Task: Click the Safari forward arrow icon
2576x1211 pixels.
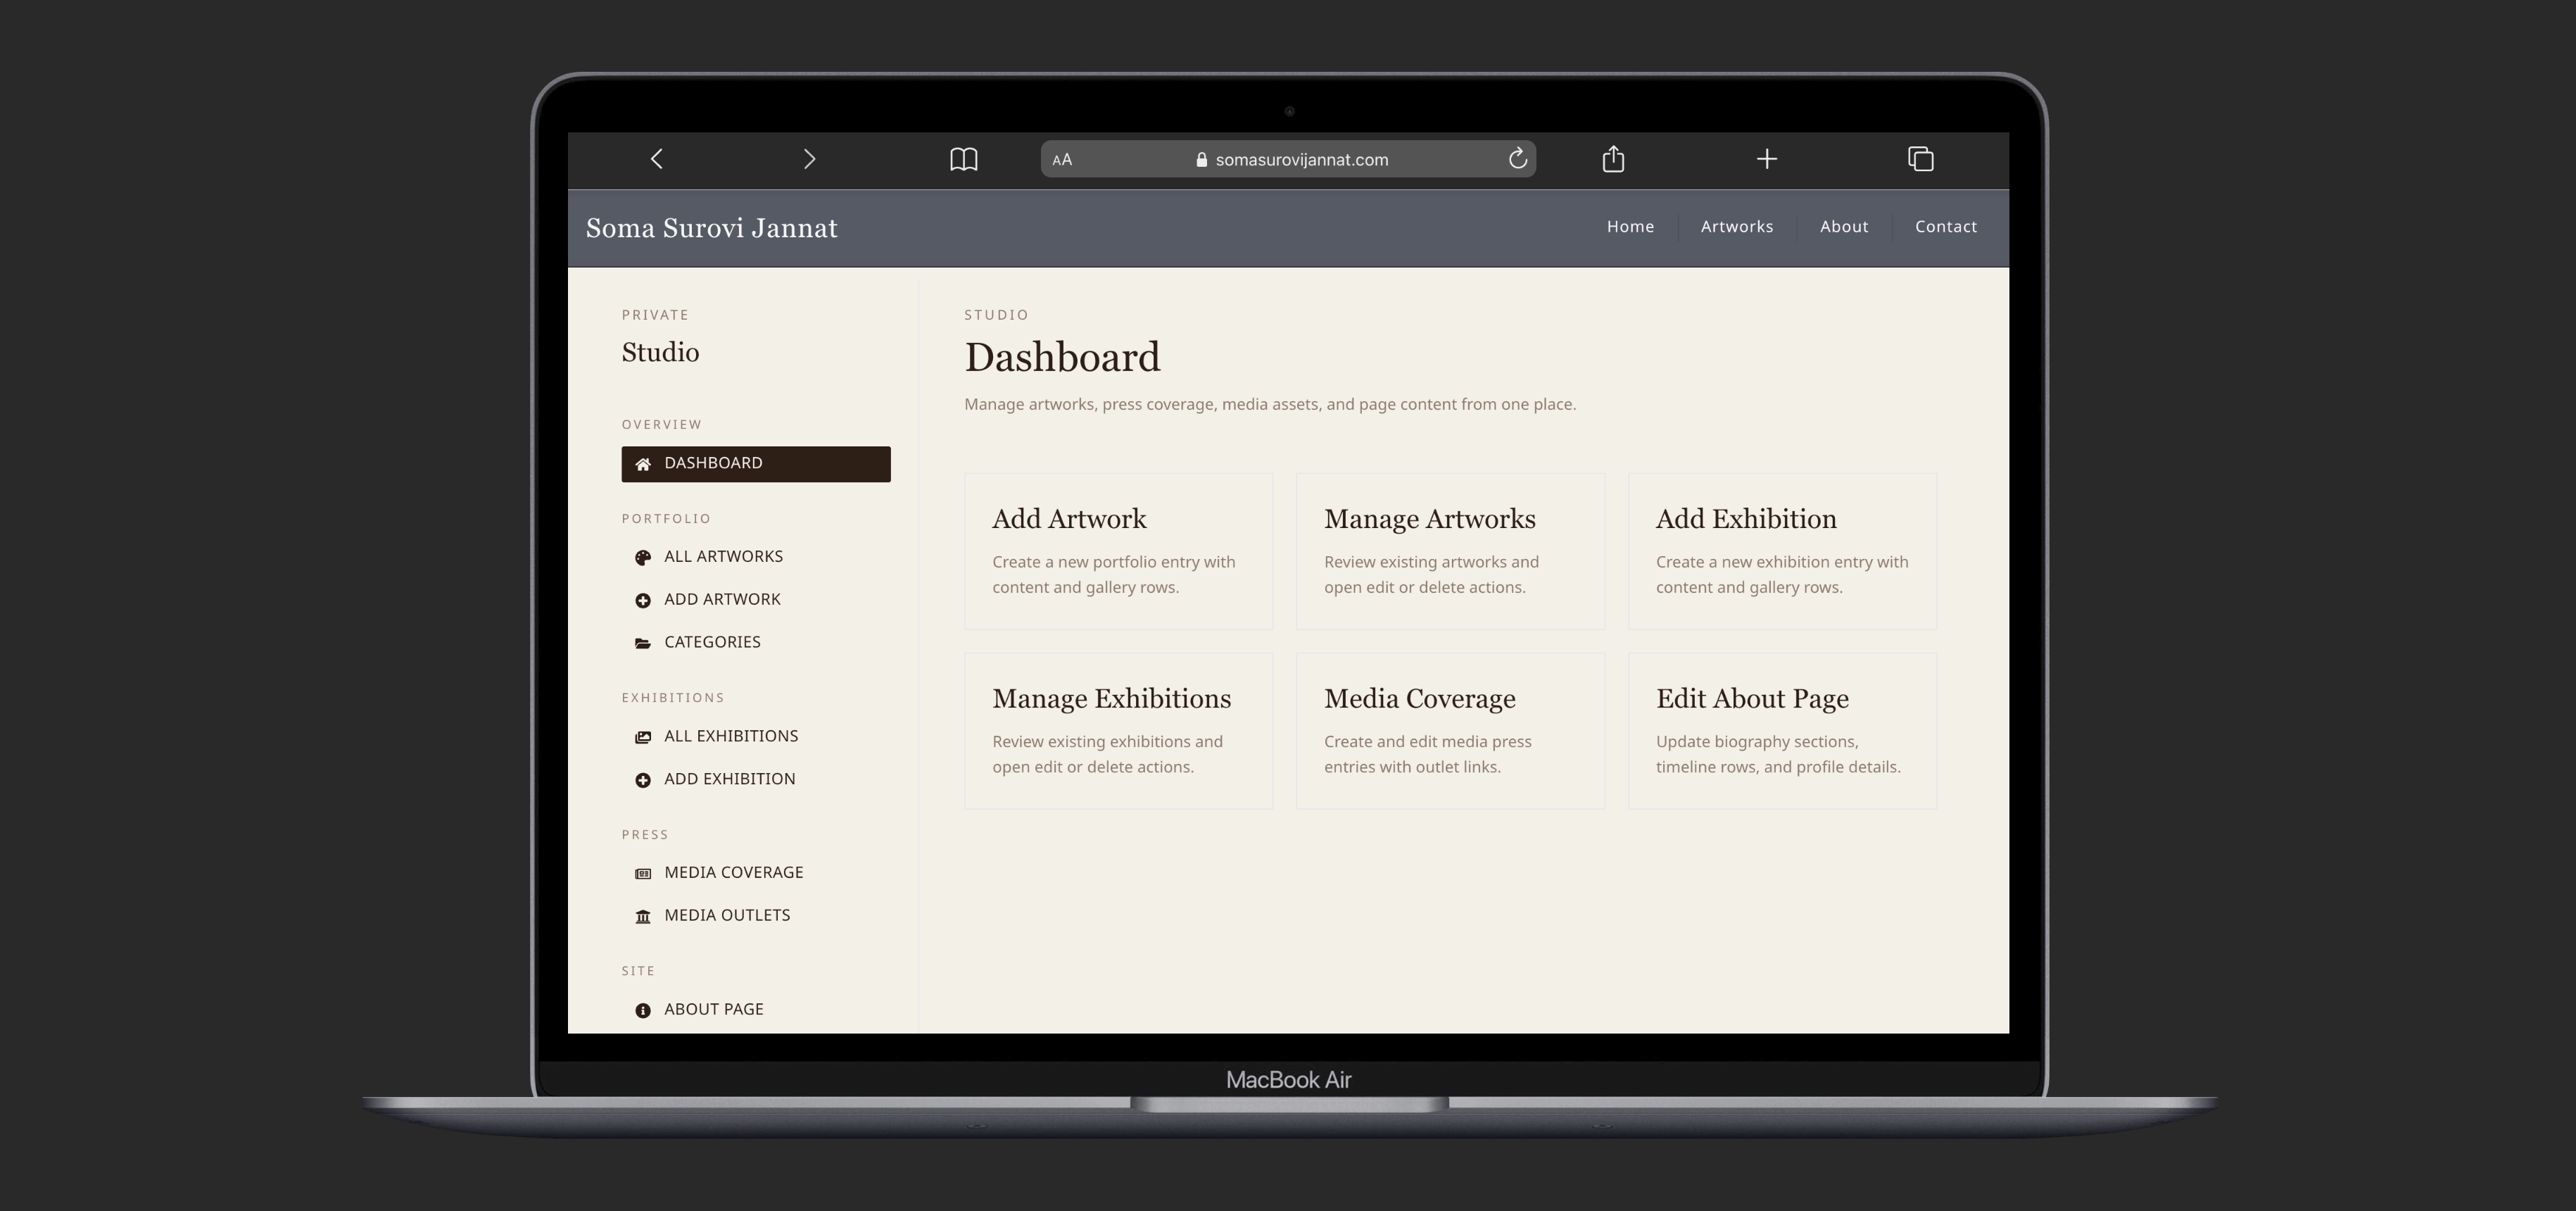Action: click(809, 159)
